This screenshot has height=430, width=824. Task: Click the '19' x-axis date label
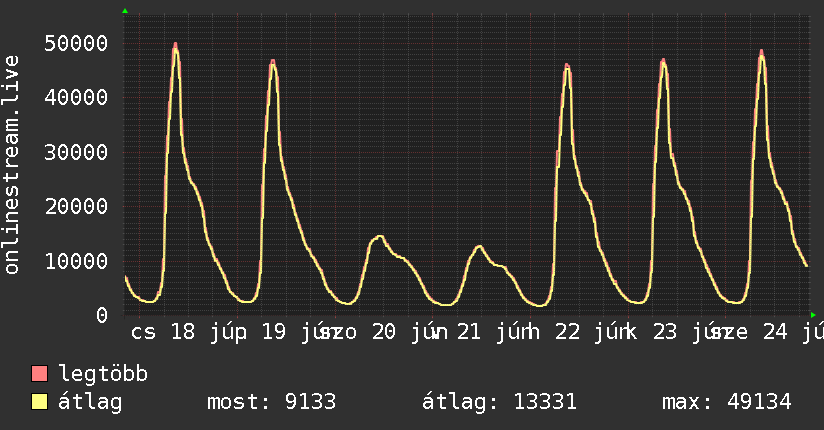[x=274, y=332]
